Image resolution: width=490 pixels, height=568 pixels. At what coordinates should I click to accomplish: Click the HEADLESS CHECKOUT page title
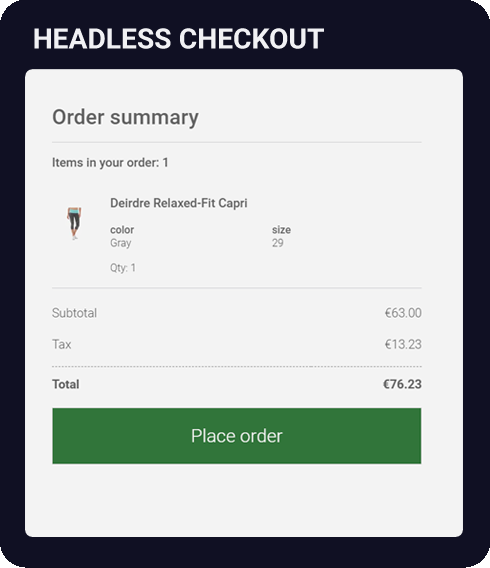tap(179, 39)
